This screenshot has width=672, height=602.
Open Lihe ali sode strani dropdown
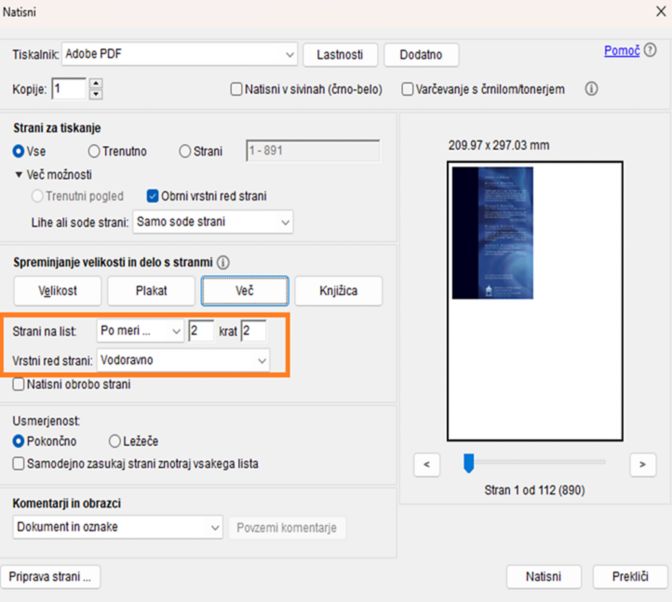tap(213, 222)
